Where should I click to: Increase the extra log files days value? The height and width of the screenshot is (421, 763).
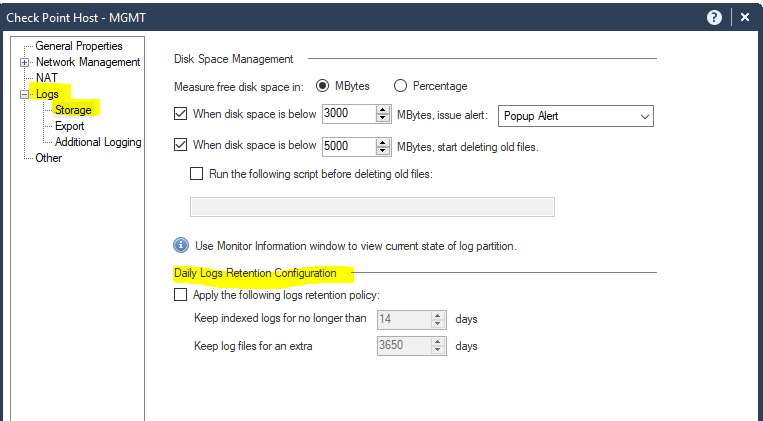438,342
